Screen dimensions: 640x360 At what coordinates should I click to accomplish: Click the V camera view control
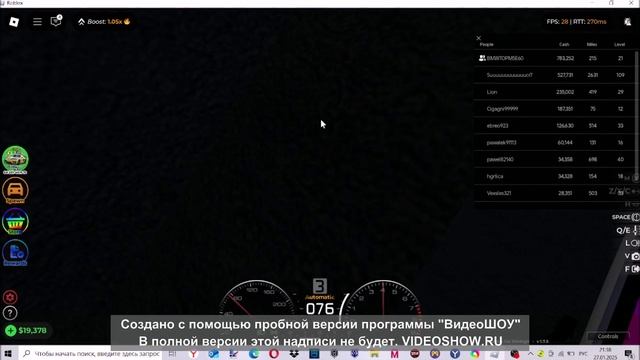click(632, 256)
